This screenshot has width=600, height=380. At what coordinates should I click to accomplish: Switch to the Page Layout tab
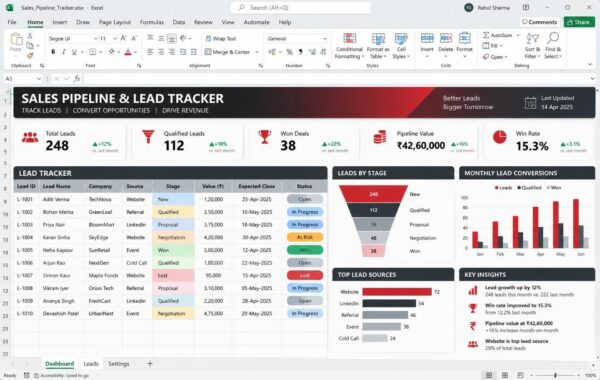click(x=115, y=22)
